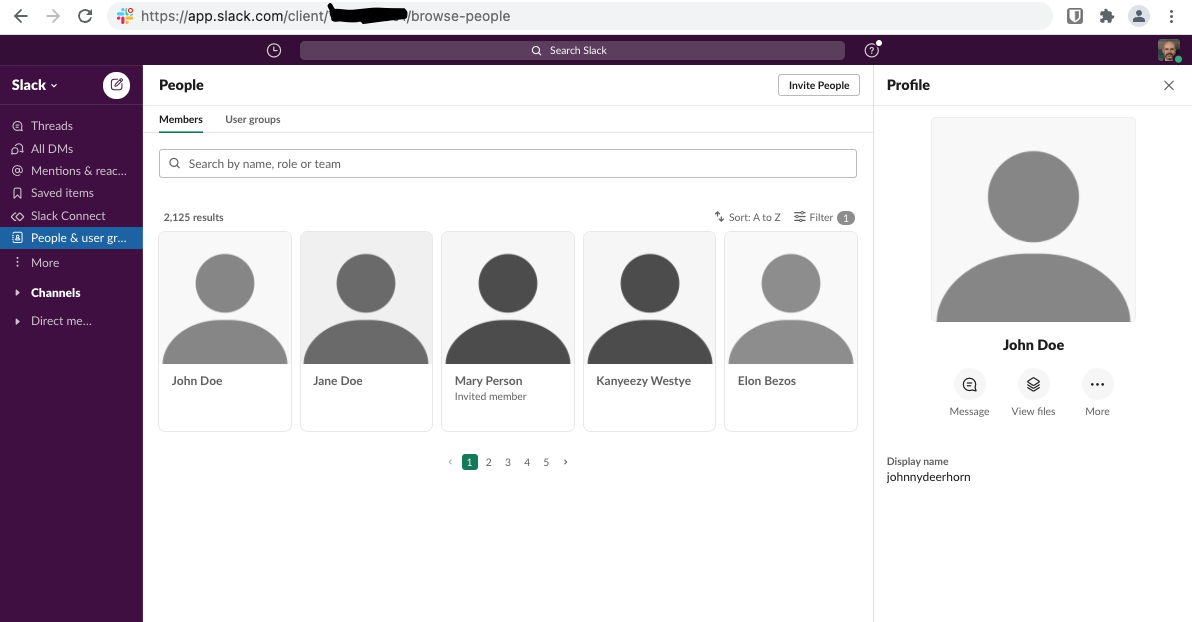The image size is (1192, 622).
Task: Open the Slack workspace dropdown
Action: pos(34,85)
